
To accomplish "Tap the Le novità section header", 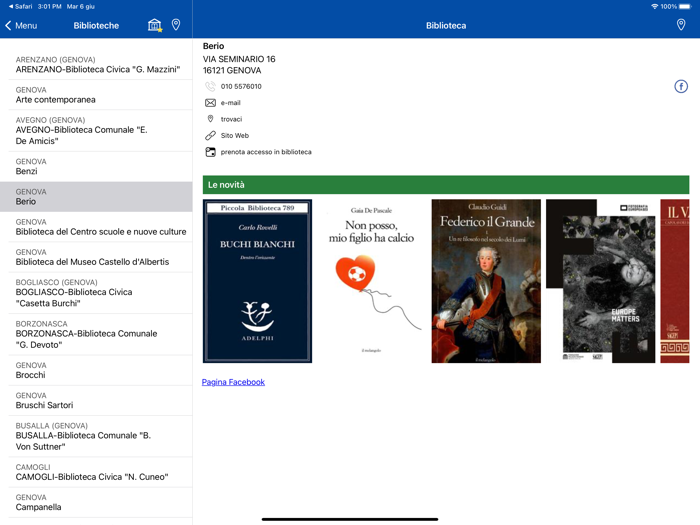I will [446, 185].
